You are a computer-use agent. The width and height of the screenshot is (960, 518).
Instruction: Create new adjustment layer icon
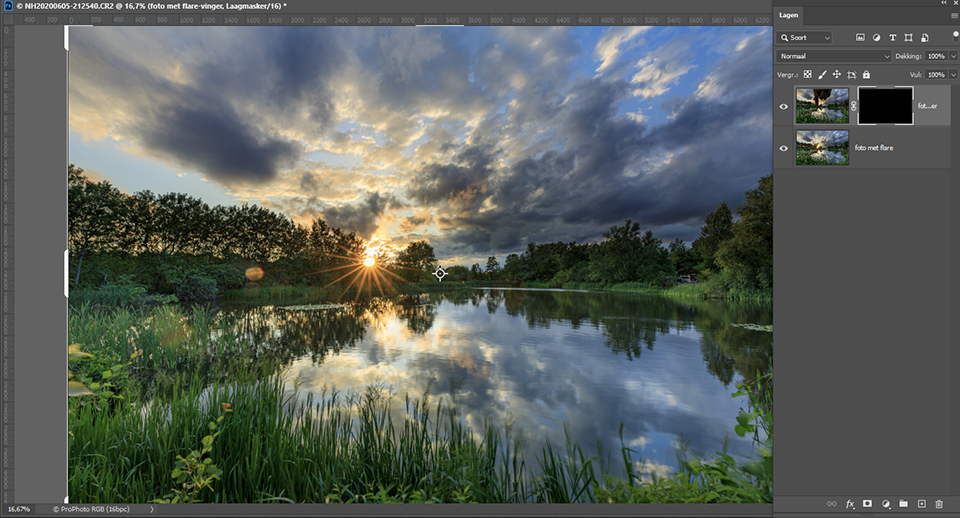point(885,504)
